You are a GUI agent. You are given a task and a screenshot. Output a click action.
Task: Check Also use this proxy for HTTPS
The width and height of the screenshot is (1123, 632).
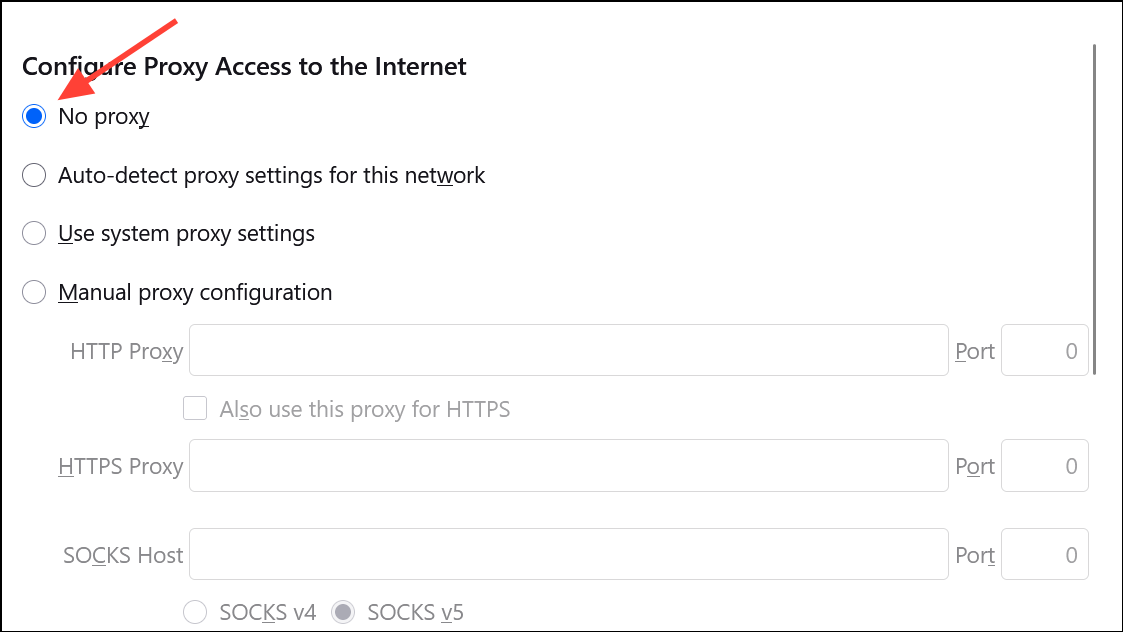(x=196, y=408)
